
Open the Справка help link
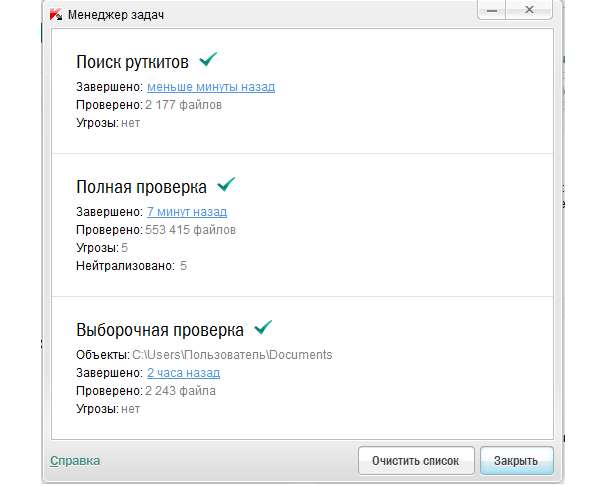(75, 461)
